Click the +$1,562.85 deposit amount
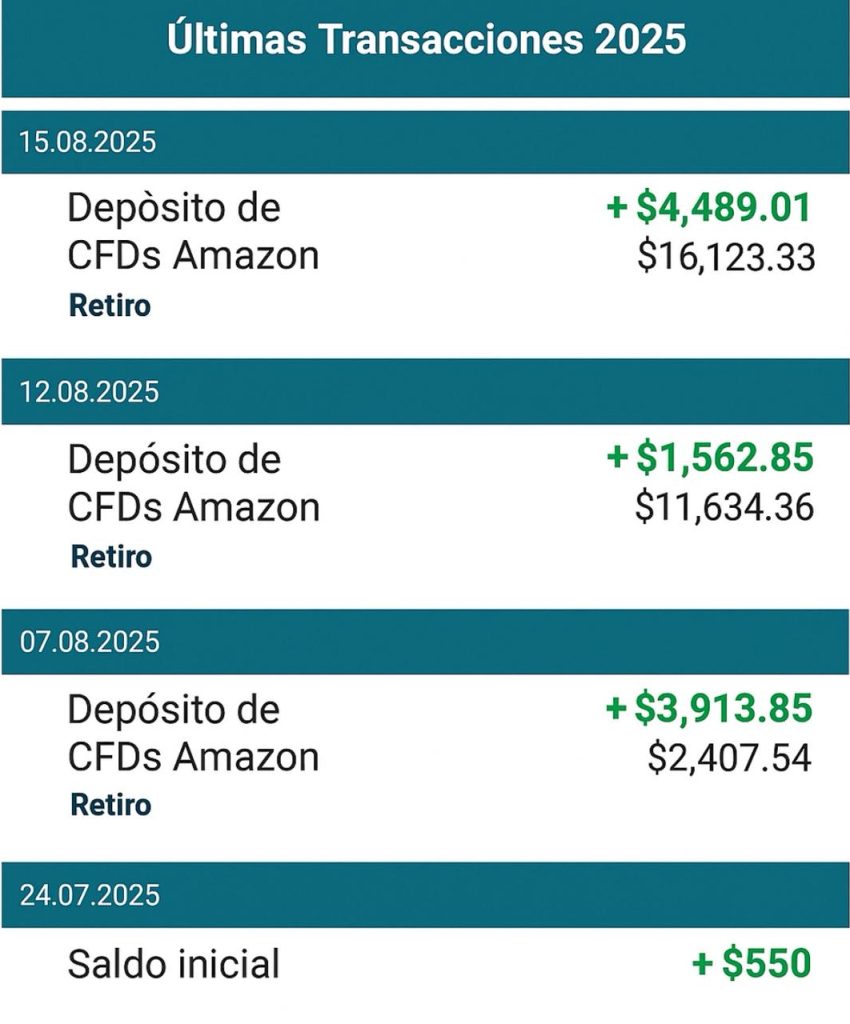This screenshot has width=850, height=1024. click(x=710, y=458)
